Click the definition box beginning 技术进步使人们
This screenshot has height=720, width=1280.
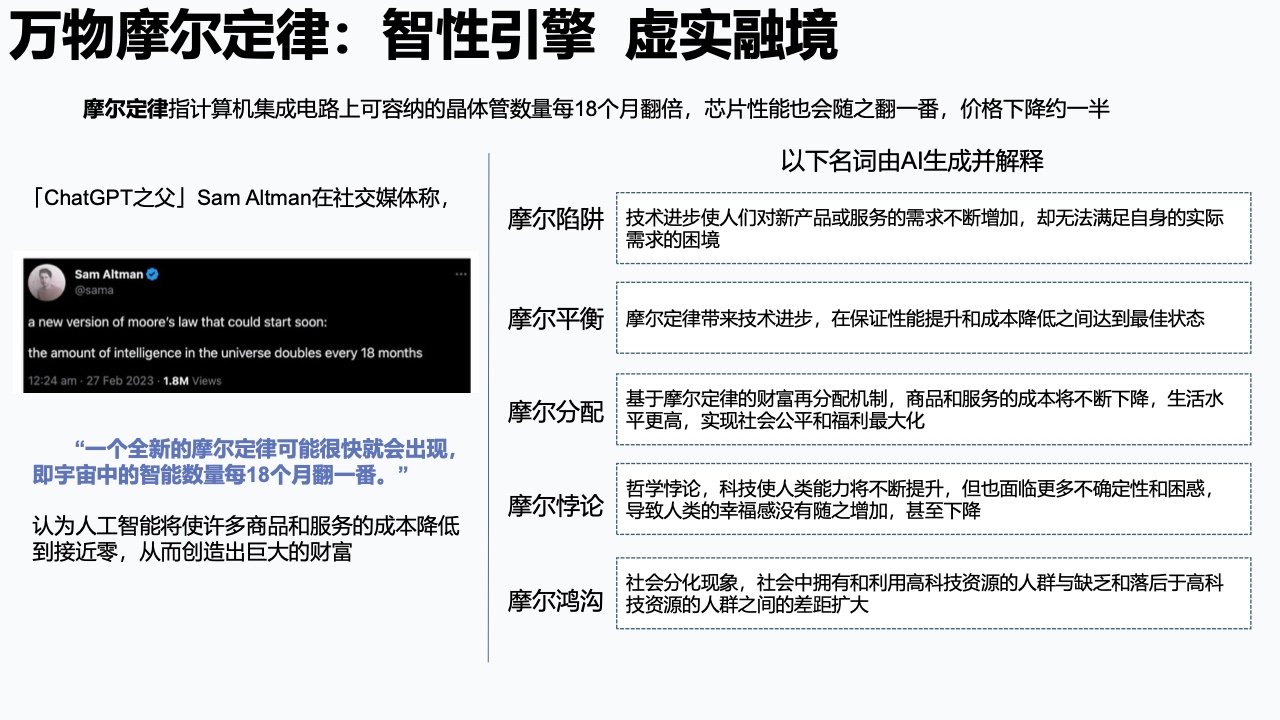933,228
